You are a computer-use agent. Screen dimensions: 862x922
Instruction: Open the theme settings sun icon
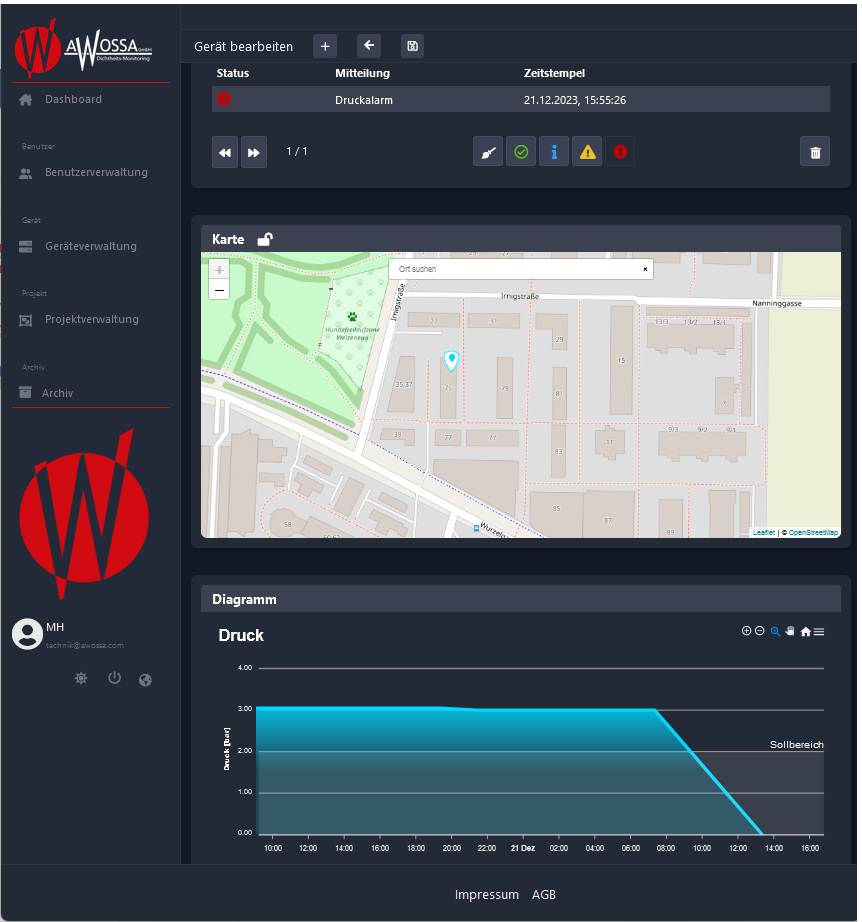(81, 679)
